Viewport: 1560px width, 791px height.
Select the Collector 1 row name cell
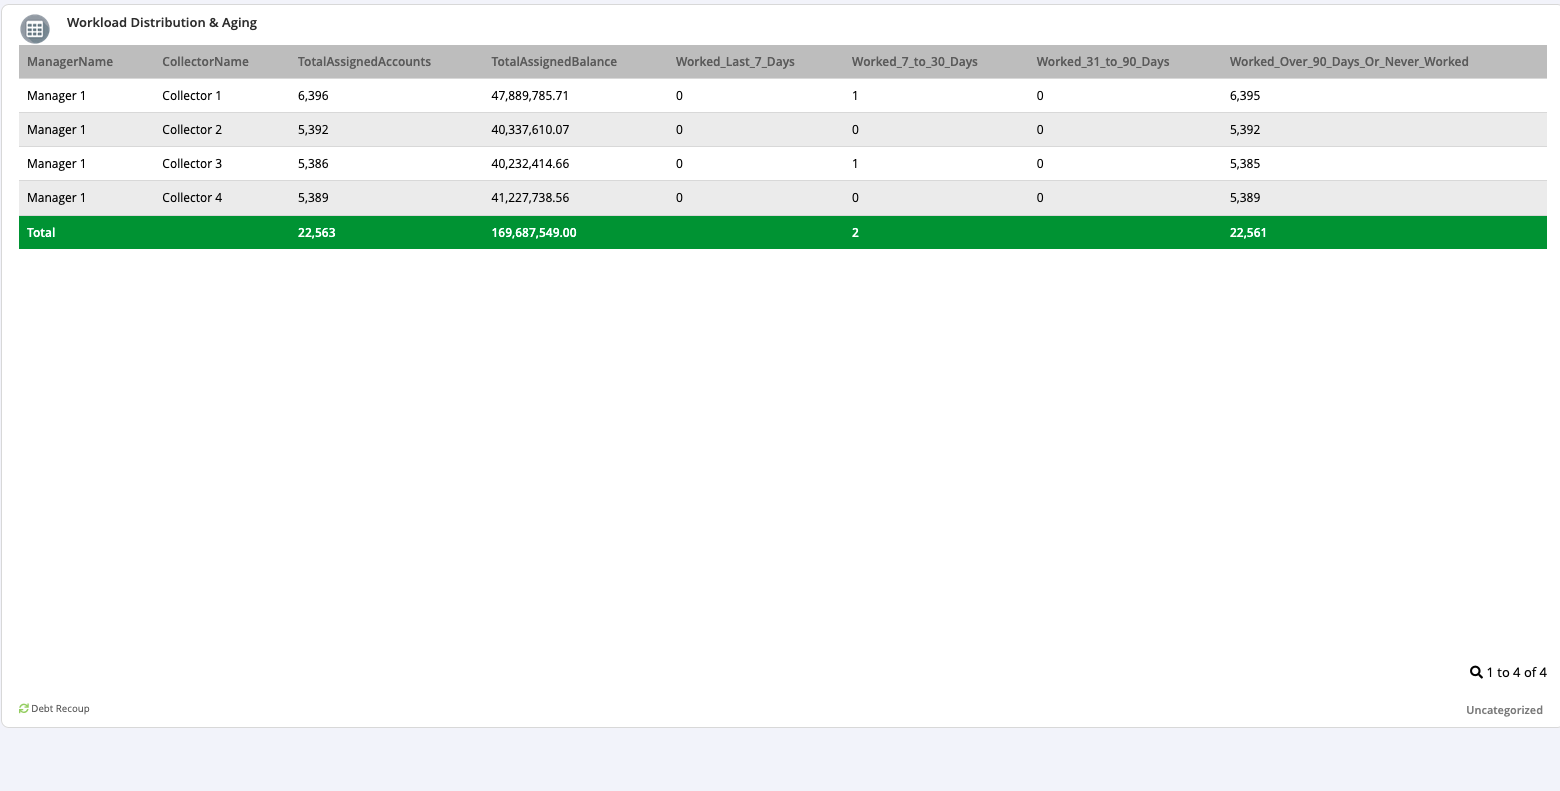[x=192, y=96]
